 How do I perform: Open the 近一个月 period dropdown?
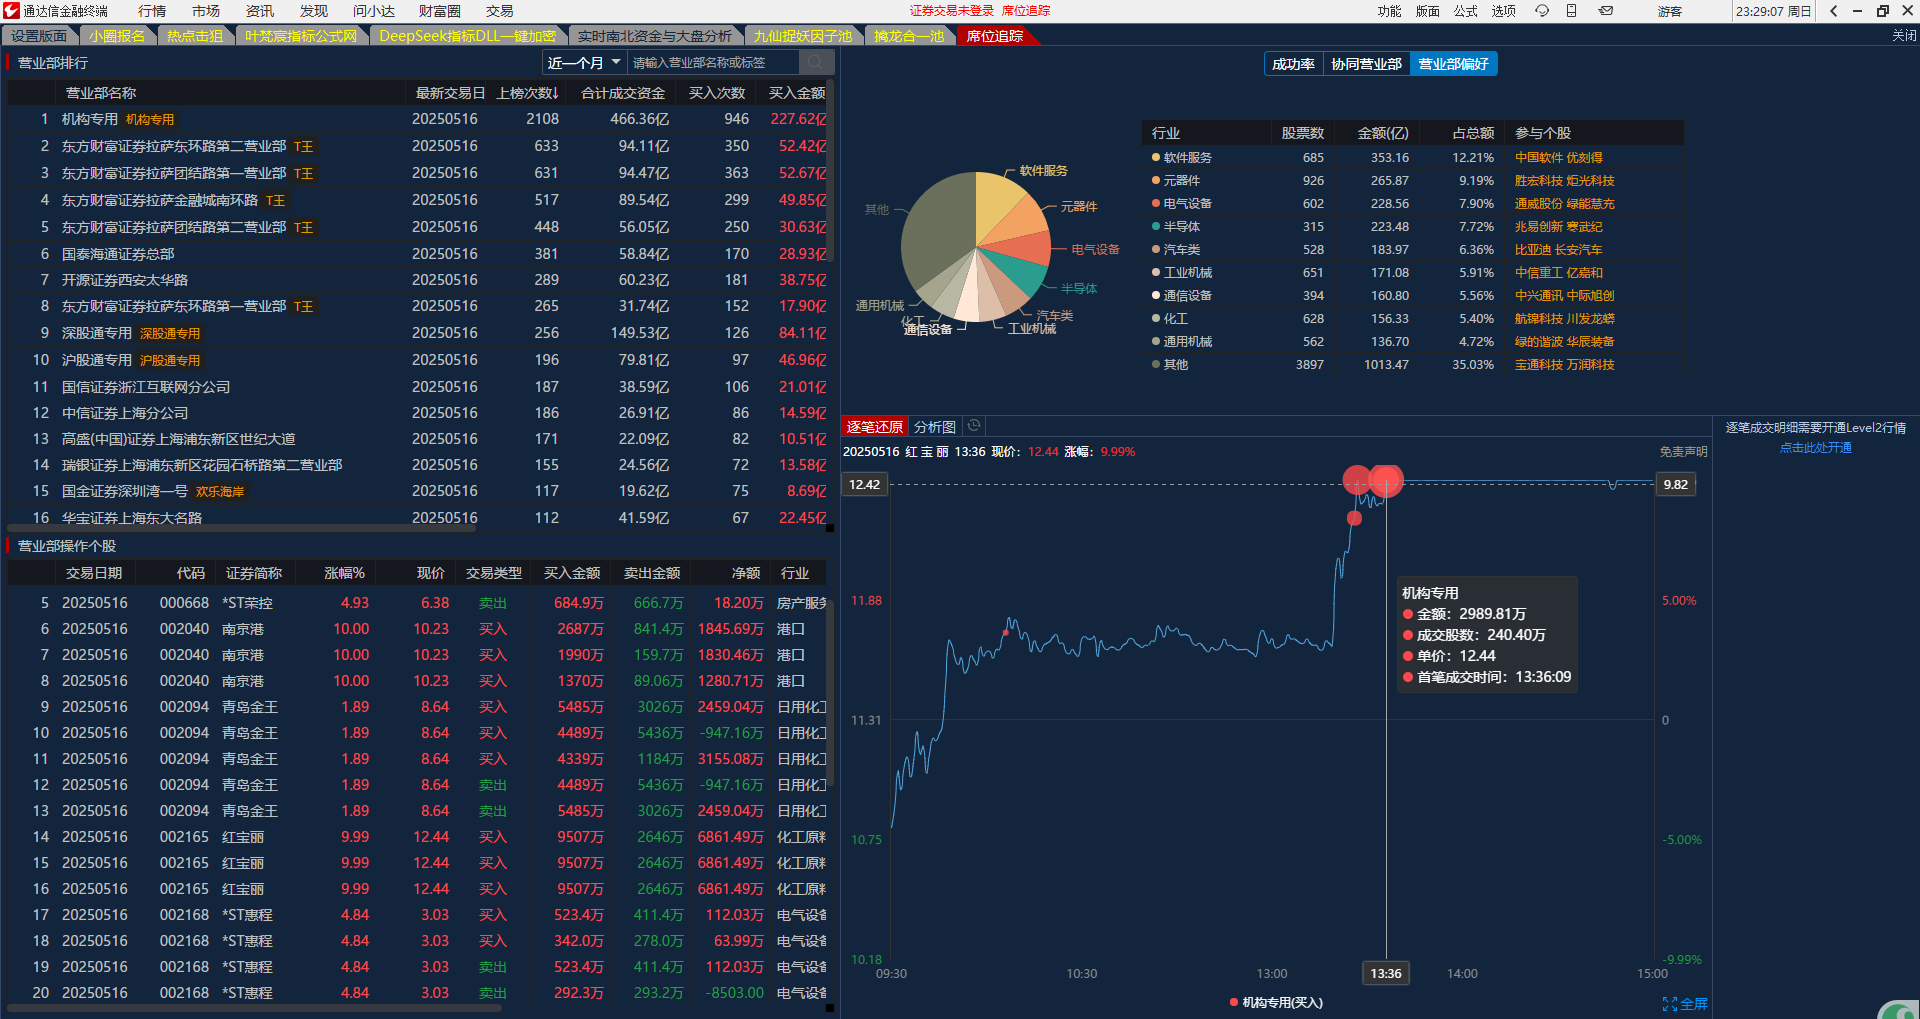point(584,62)
